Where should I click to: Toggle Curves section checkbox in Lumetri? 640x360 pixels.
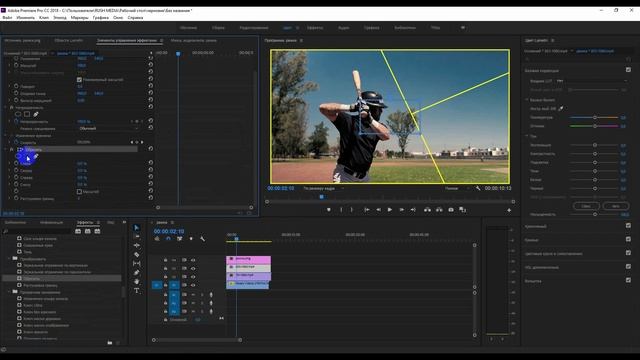tap(628, 239)
